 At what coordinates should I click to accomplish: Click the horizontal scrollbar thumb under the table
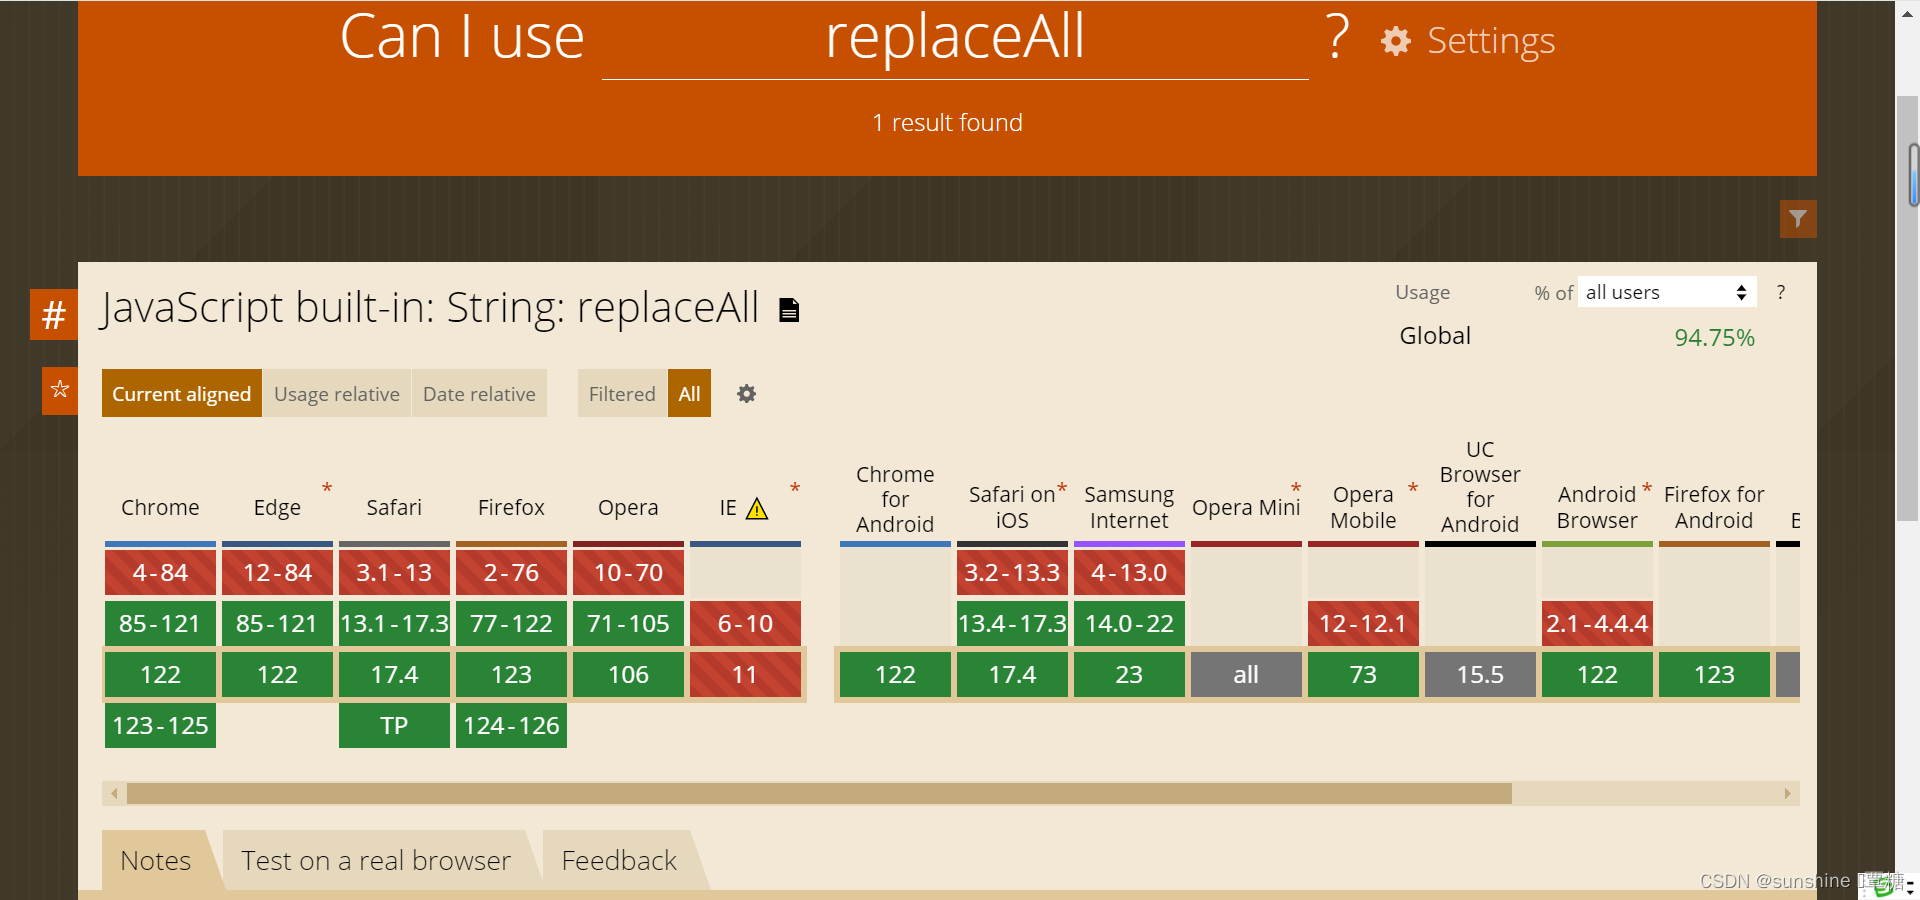pyautogui.click(x=819, y=794)
